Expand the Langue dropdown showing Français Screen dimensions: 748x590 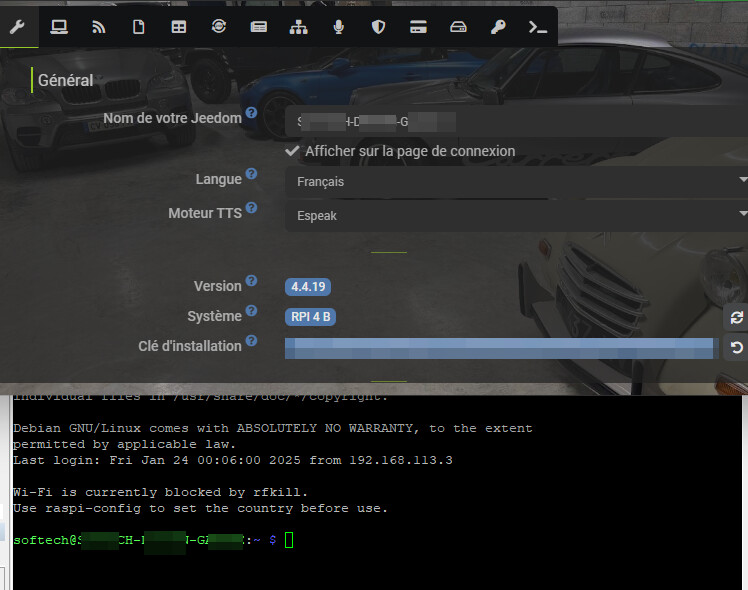point(516,182)
